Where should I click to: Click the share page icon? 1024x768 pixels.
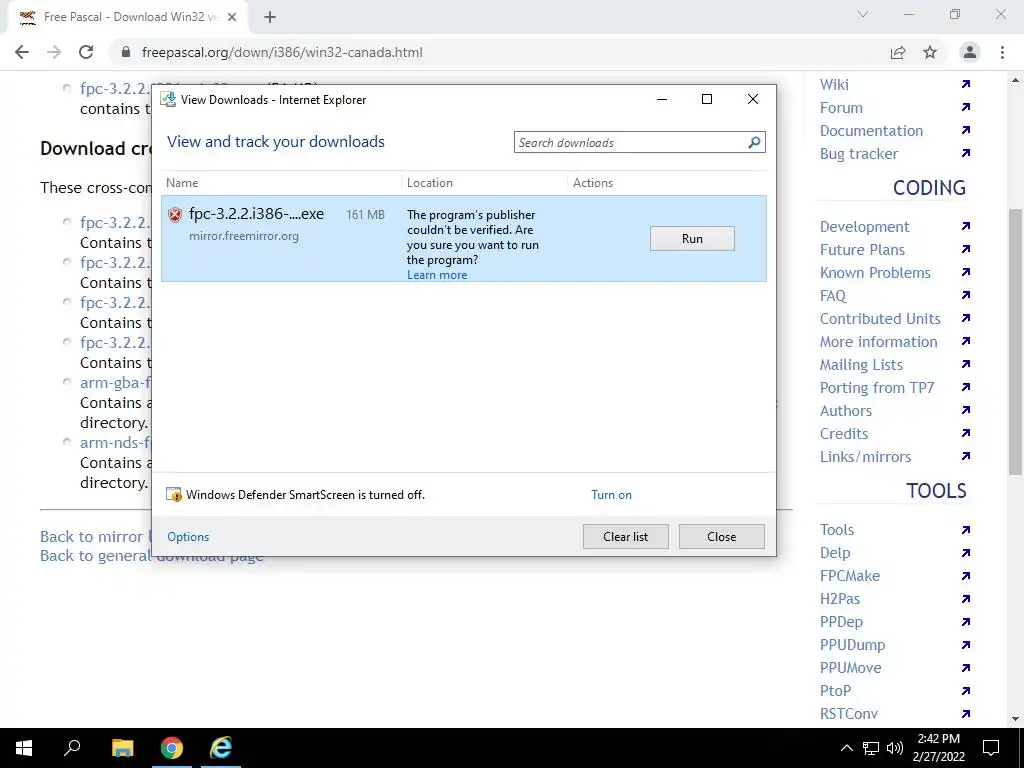pyautogui.click(x=898, y=53)
